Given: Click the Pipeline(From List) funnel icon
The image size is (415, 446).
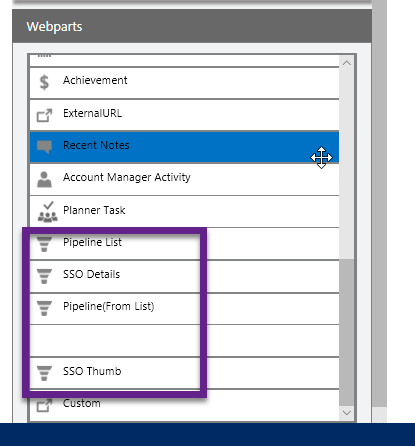Looking at the screenshot, I should coord(44,308).
